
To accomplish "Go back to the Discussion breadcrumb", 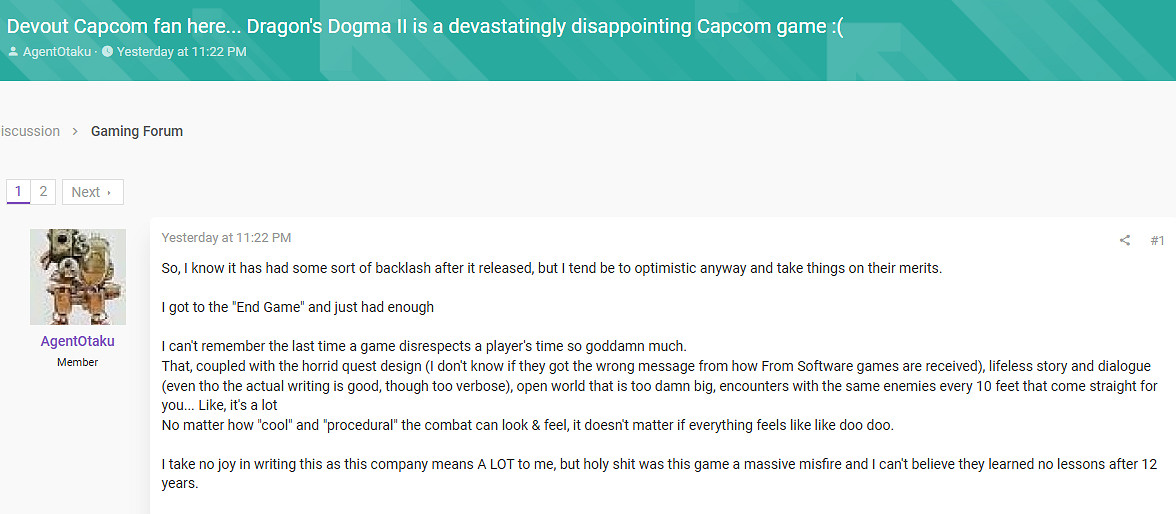I will (30, 131).
